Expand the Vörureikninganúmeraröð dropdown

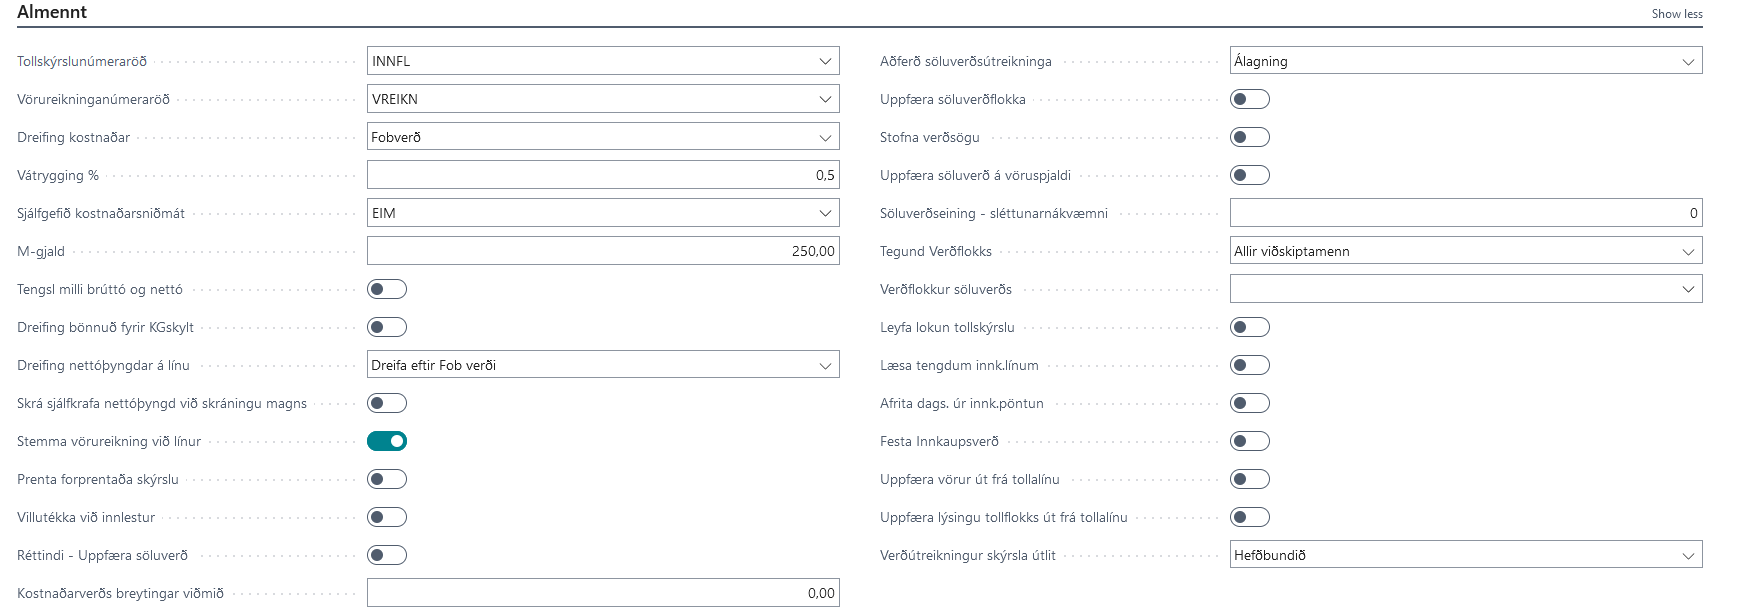pyautogui.click(x=602, y=99)
